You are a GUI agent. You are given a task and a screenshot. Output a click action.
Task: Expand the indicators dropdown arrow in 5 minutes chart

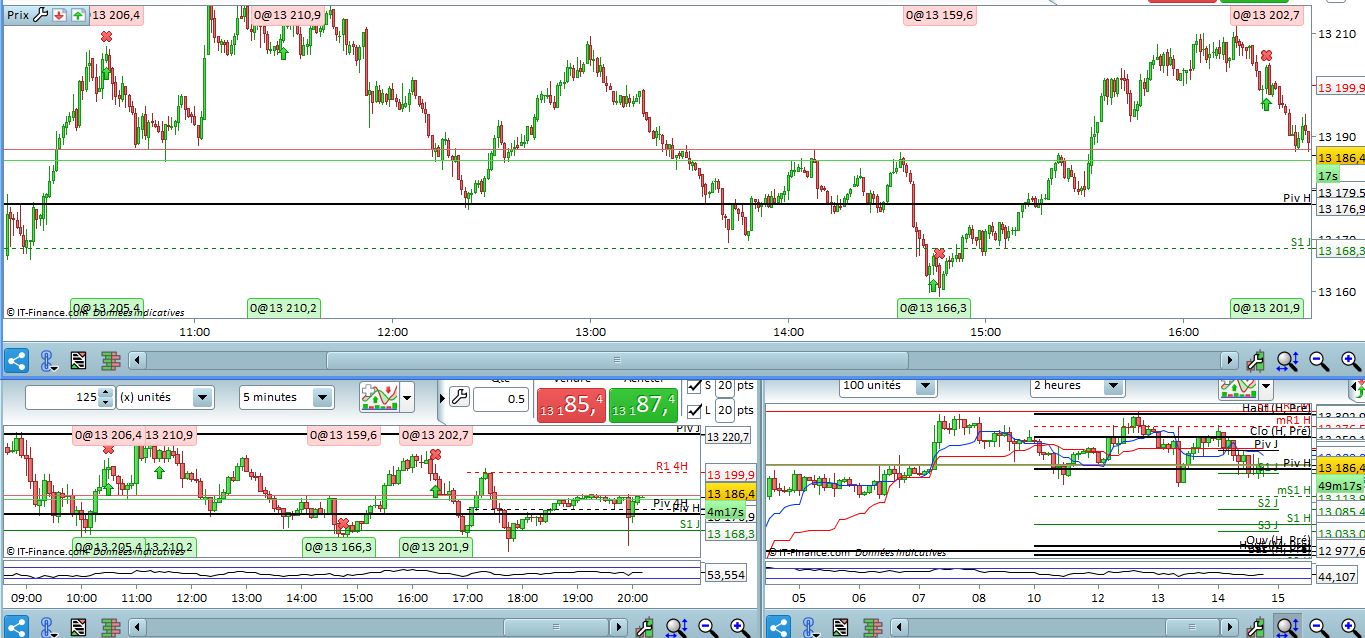(406, 398)
